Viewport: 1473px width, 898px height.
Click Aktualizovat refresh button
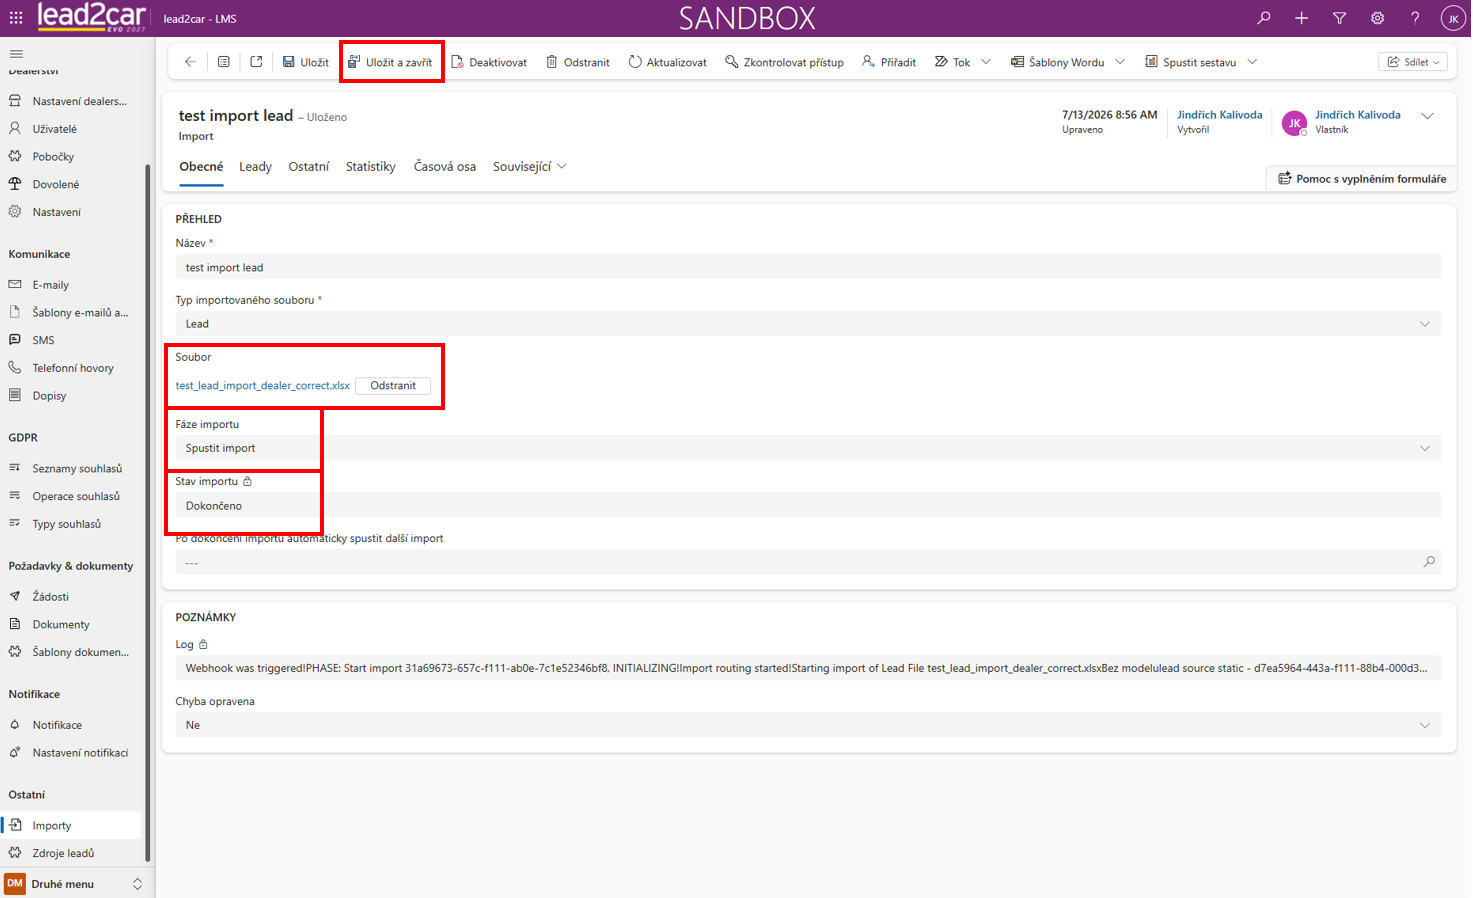click(x=667, y=62)
